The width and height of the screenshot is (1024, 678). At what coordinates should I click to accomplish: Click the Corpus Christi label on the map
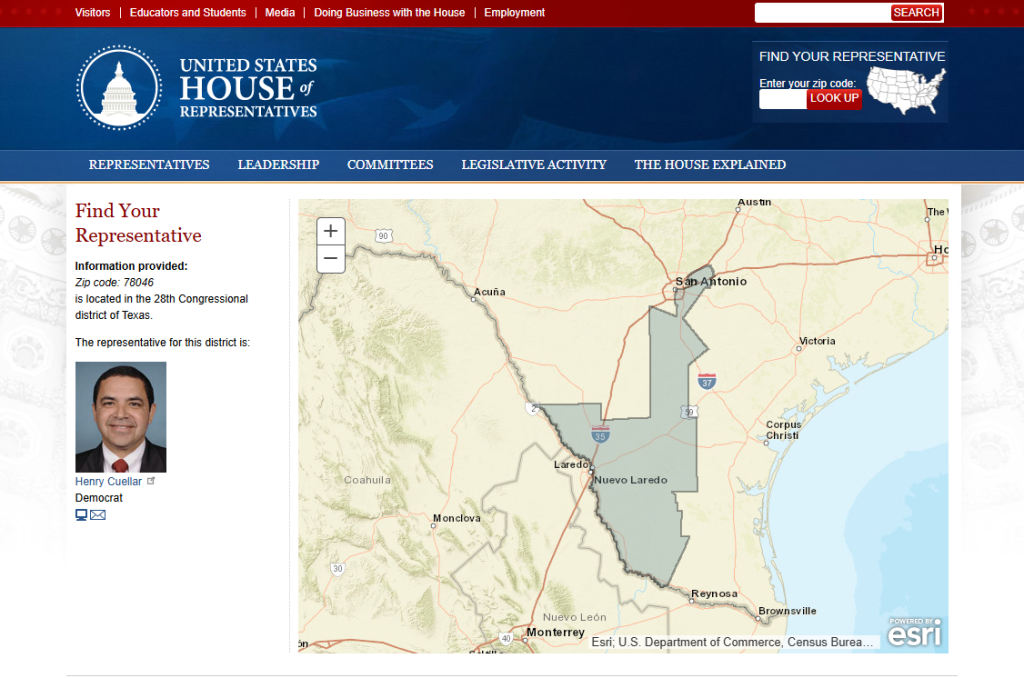pyautogui.click(x=784, y=430)
